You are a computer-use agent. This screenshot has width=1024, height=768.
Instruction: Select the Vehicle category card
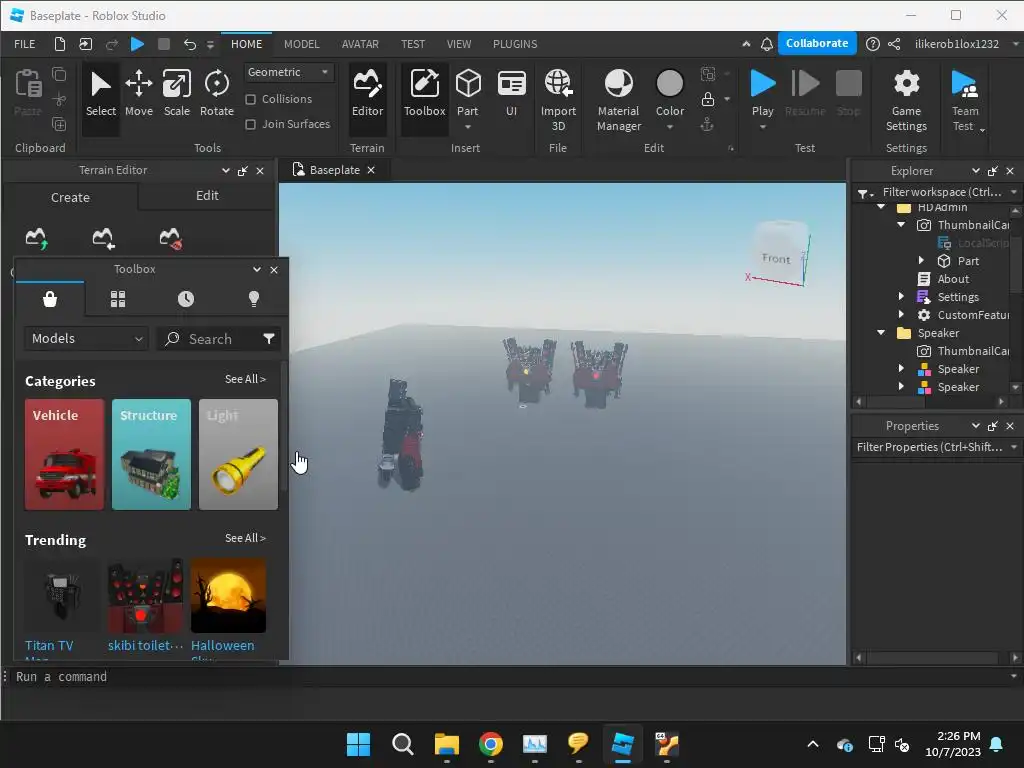pyautogui.click(x=64, y=455)
